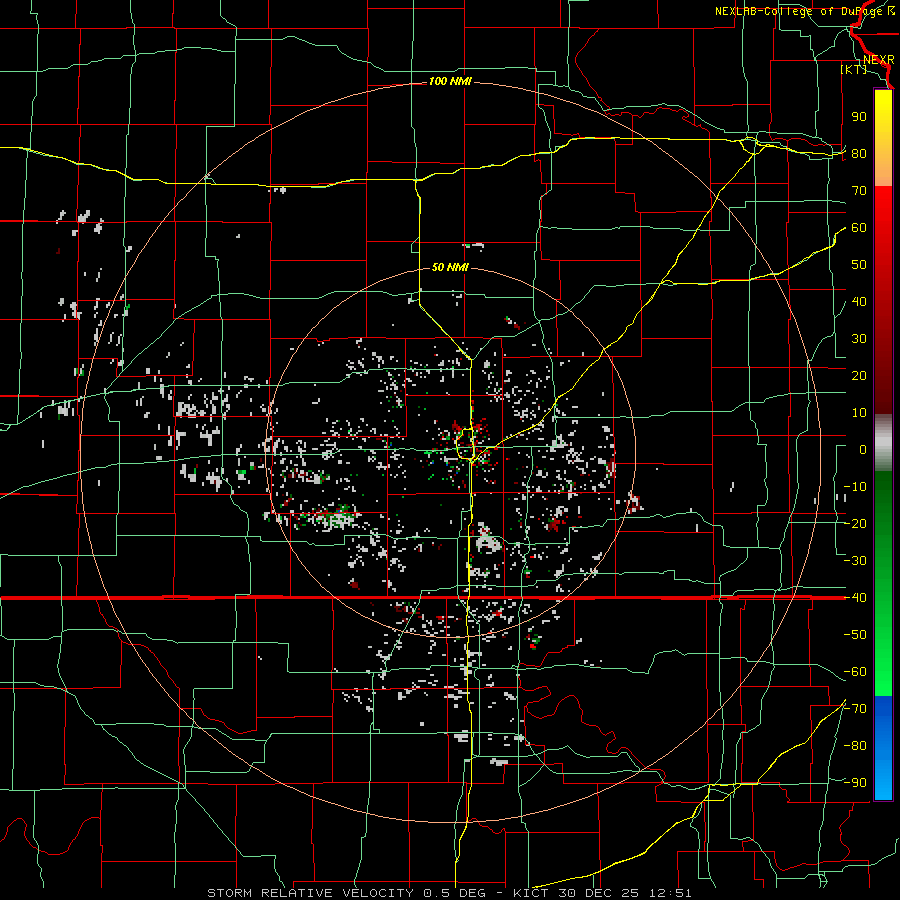Click the -70 scale value
900x900 pixels.
855,709
